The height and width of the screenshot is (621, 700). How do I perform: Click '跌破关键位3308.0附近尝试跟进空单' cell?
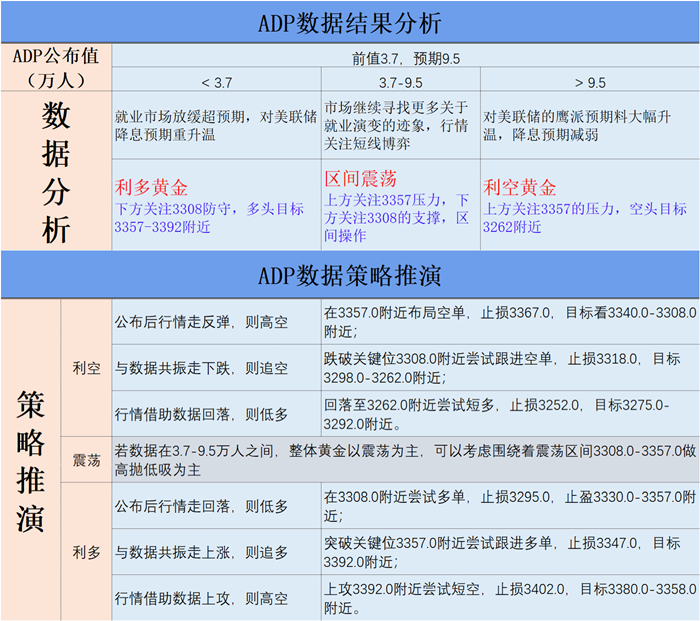(510, 368)
